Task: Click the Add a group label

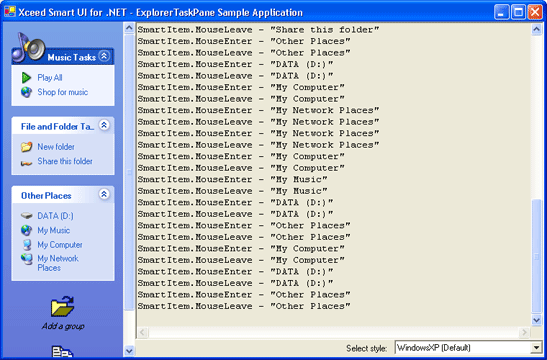Action: coord(63,326)
